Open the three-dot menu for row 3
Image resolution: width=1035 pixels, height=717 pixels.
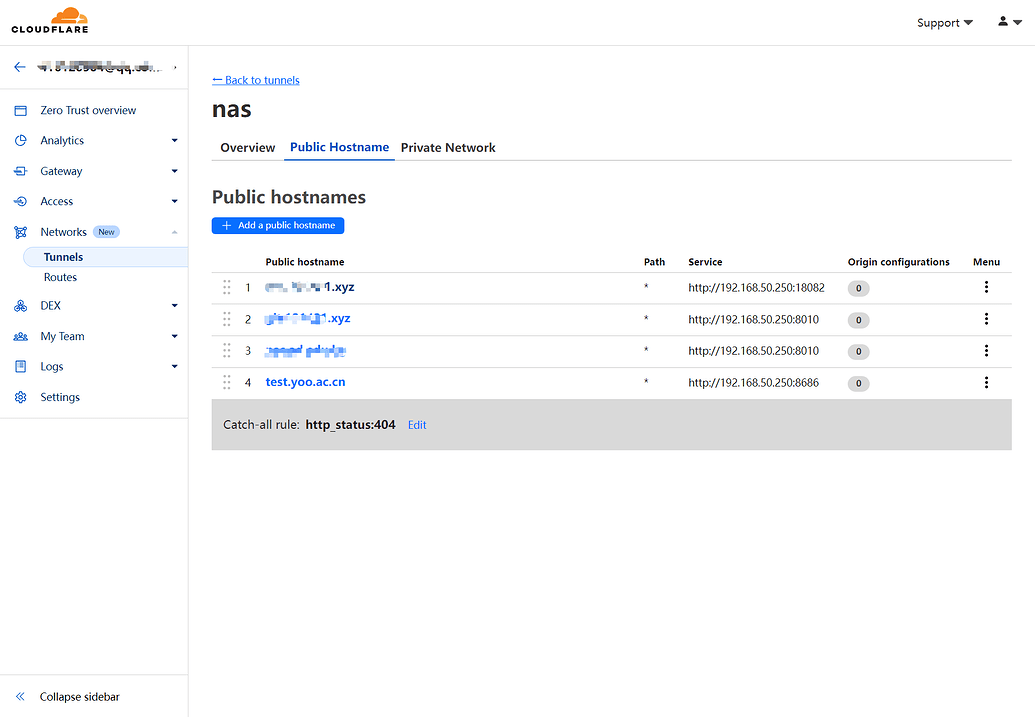(x=986, y=351)
